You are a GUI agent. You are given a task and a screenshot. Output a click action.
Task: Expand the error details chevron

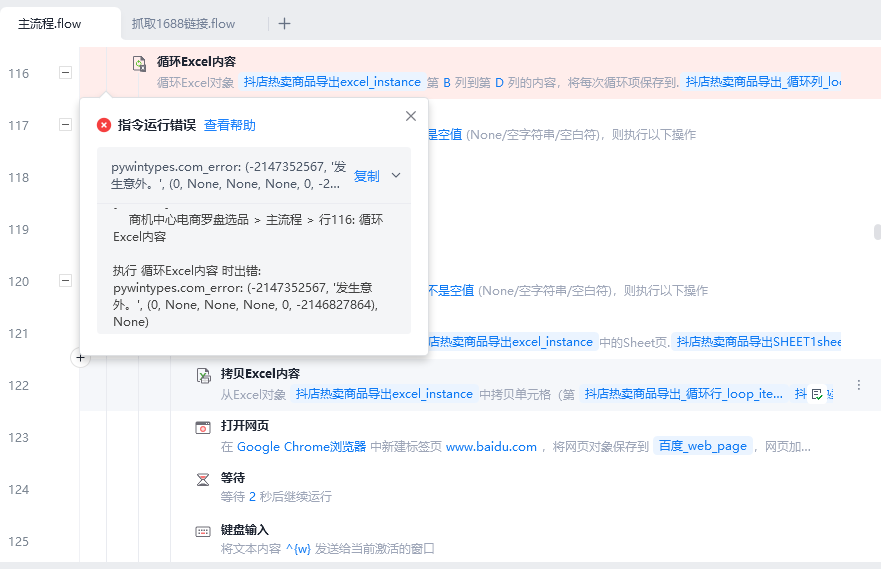pos(396,176)
